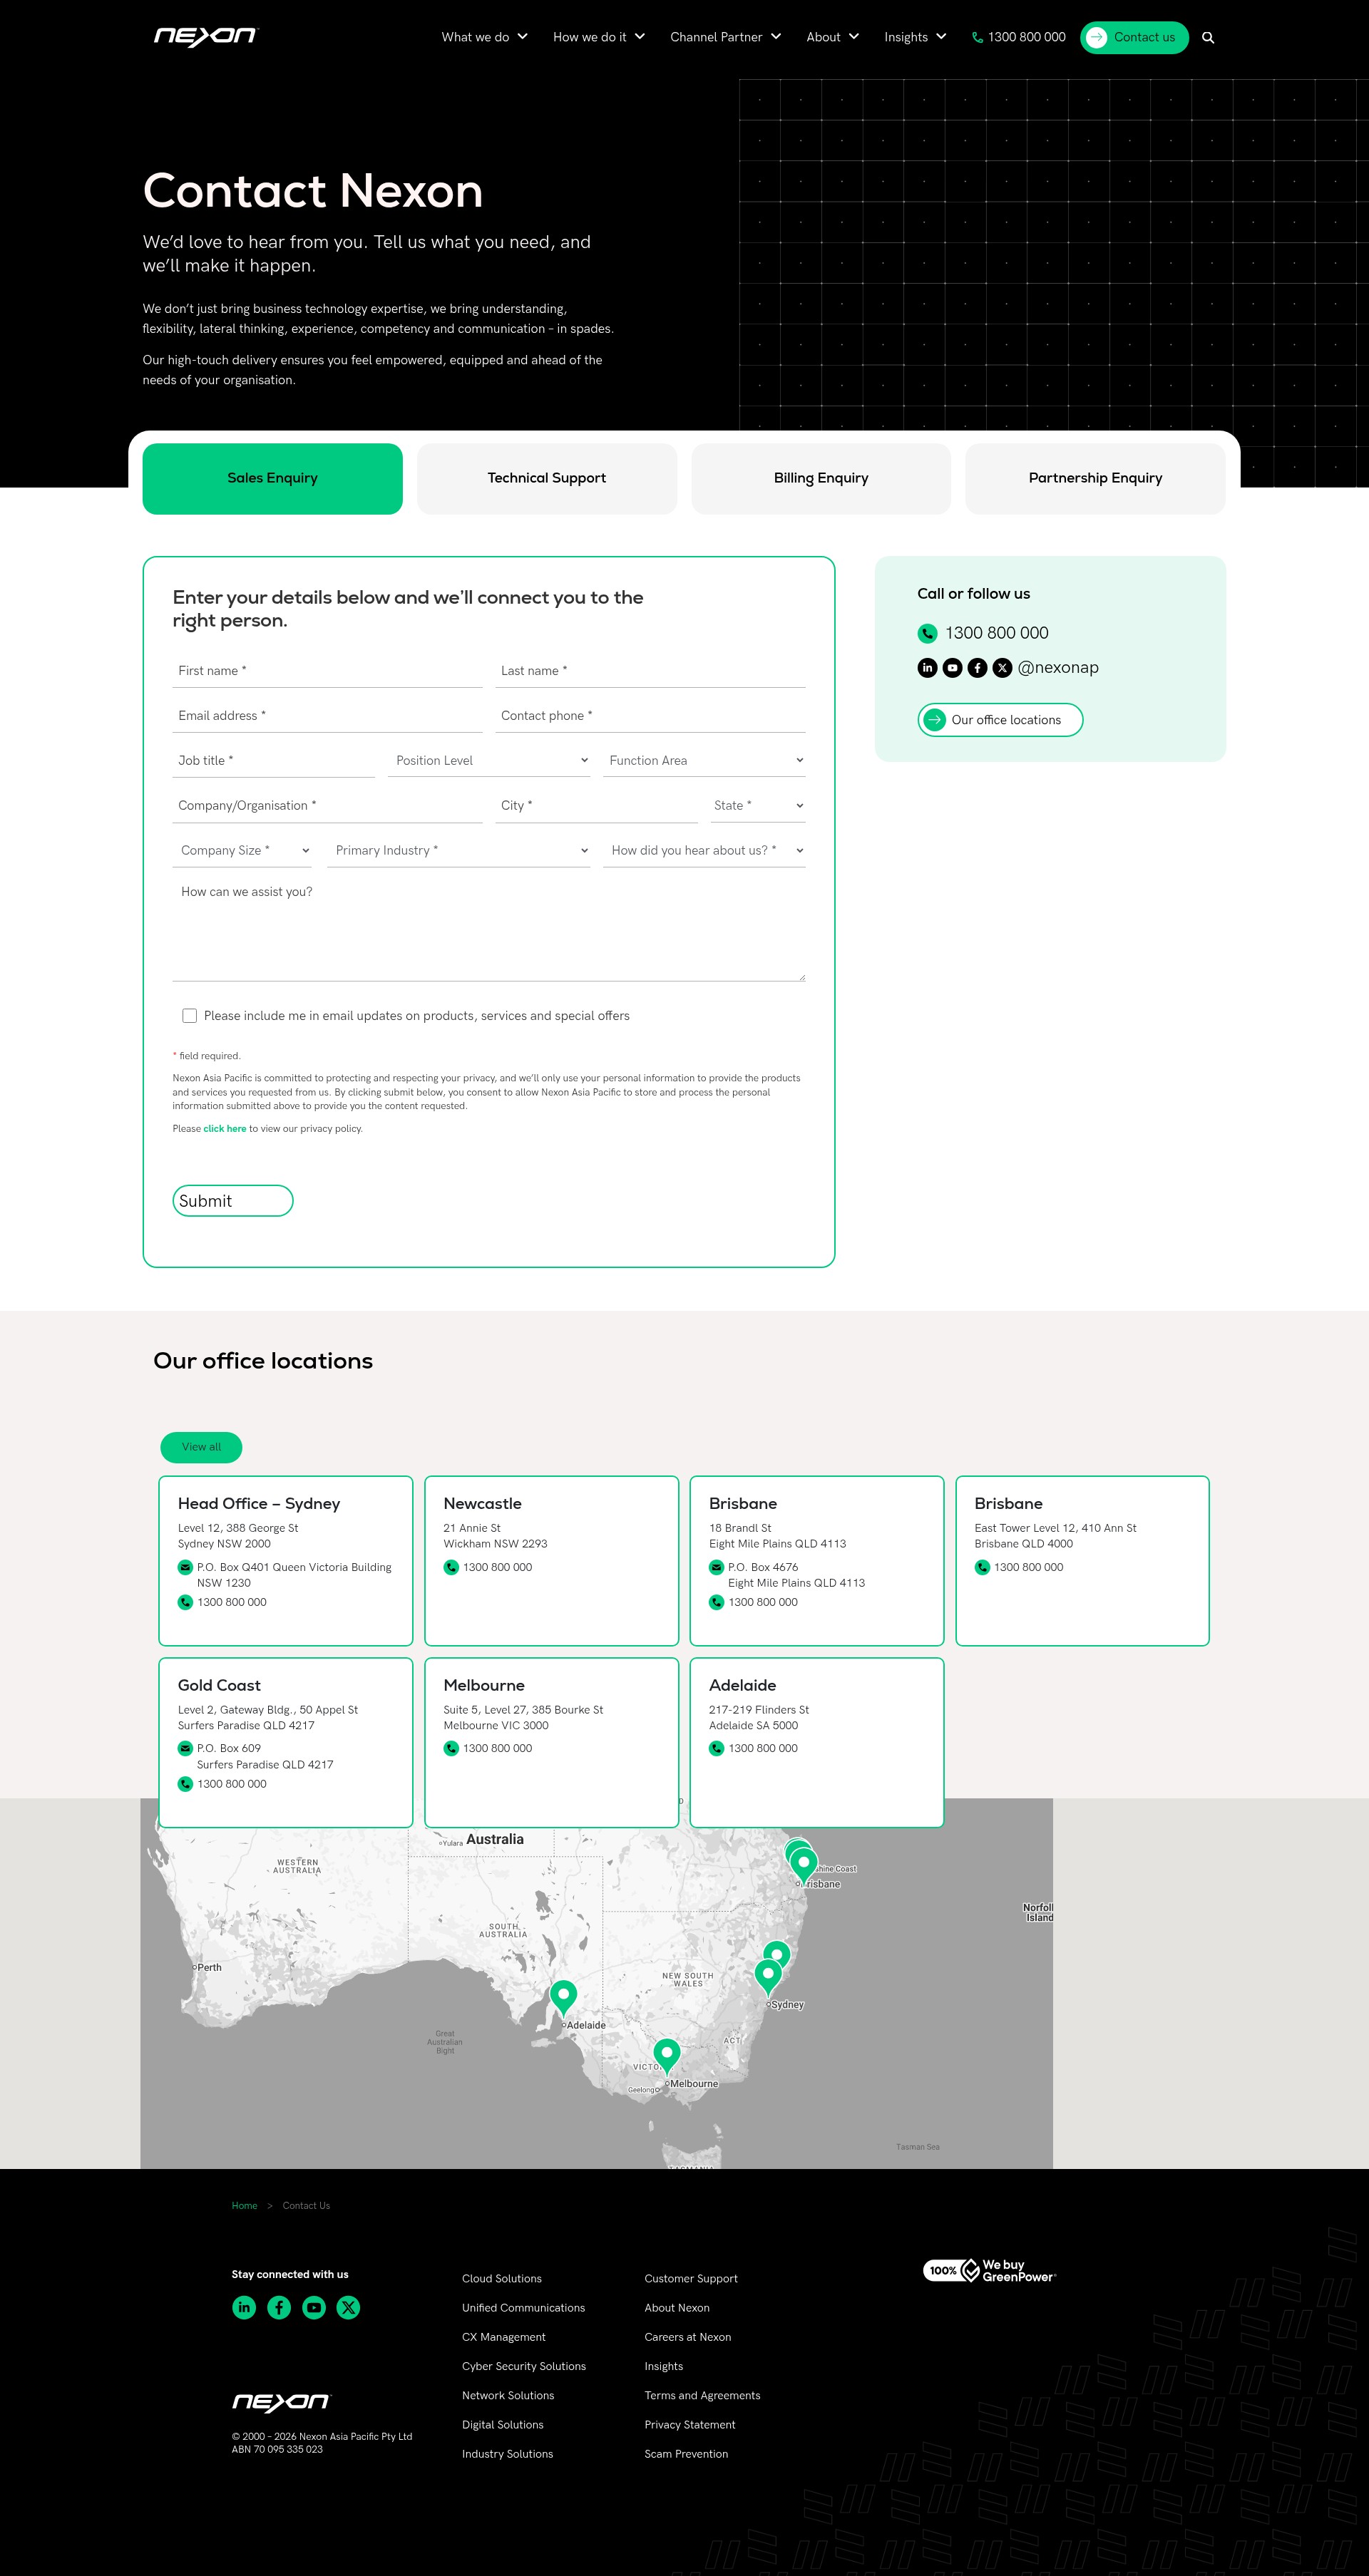Click the footer YouTube icon
Image resolution: width=1369 pixels, height=2576 pixels.
point(314,2307)
